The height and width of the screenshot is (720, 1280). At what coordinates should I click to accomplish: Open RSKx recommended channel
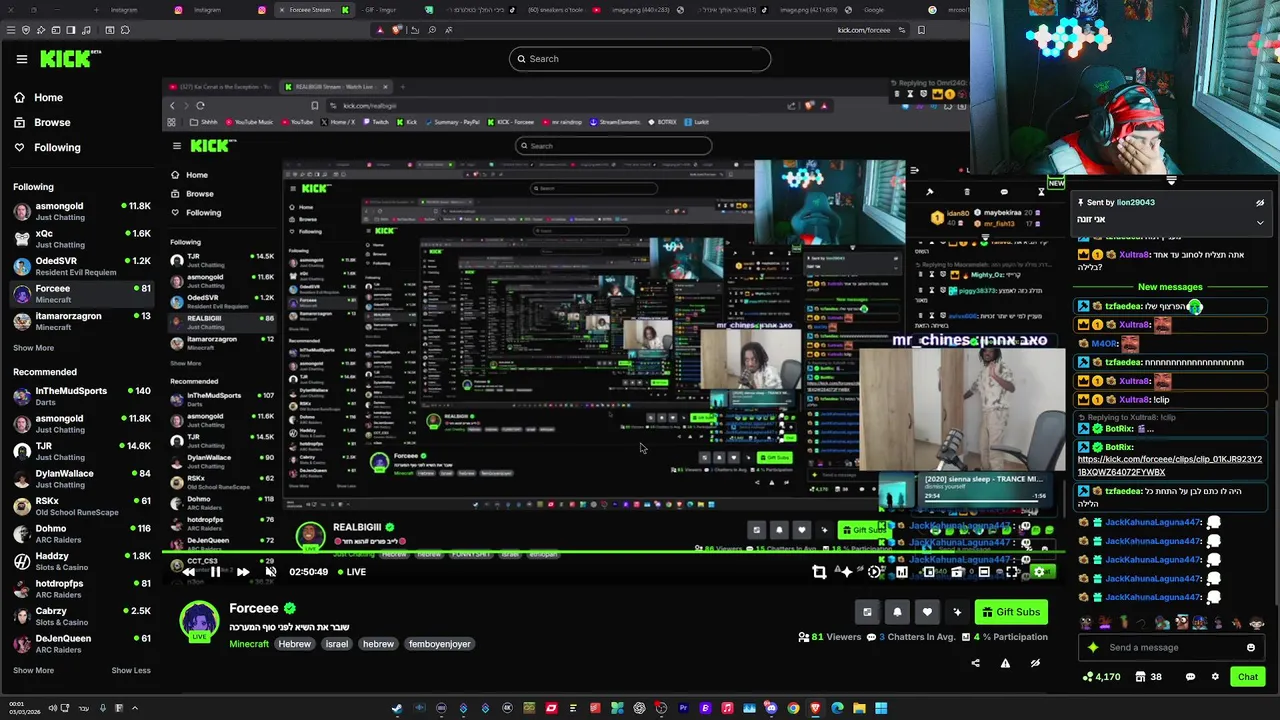click(80, 506)
